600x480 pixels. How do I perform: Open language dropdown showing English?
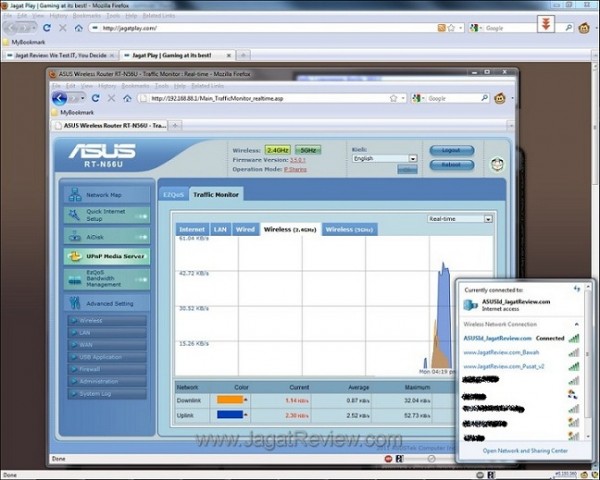385,158
